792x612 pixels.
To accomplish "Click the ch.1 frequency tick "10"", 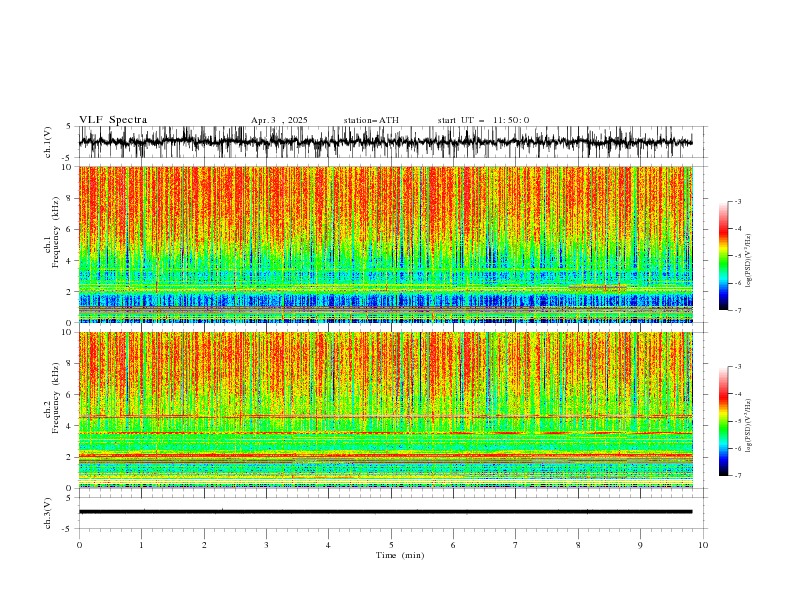I will [68, 167].
